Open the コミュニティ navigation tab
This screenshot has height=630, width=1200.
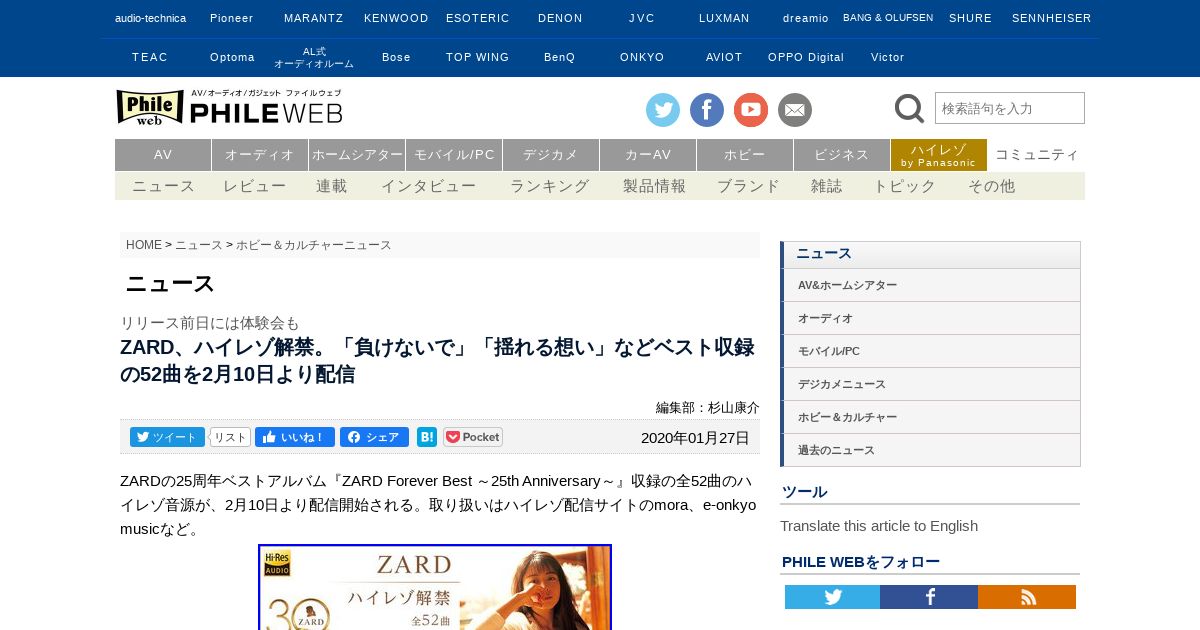[x=1037, y=155]
